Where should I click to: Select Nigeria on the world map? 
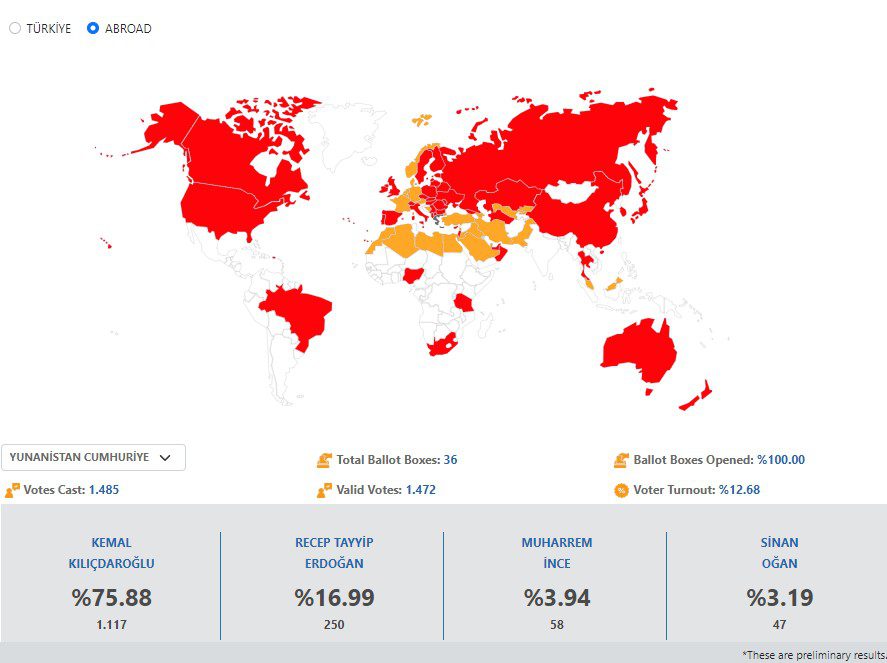[x=412, y=275]
